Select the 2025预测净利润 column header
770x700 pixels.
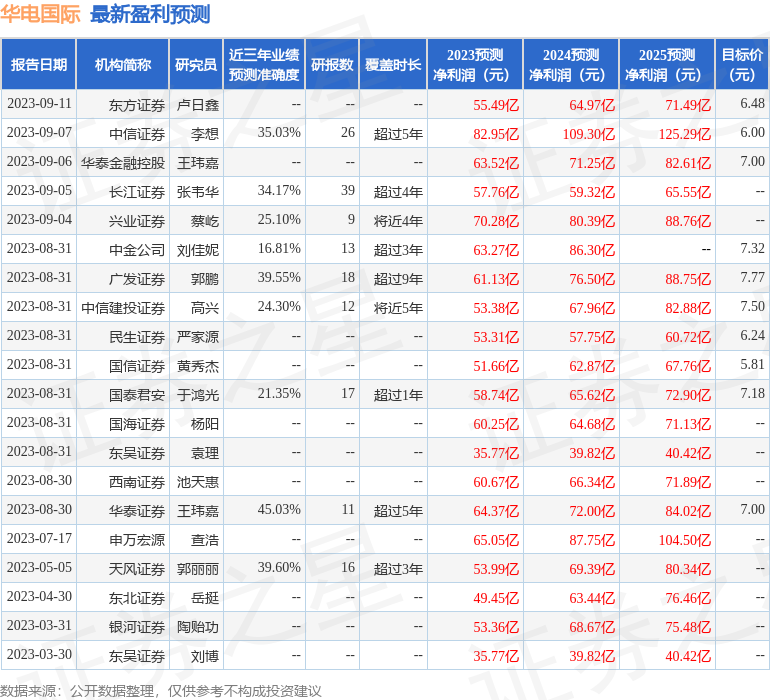click(667, 64)
